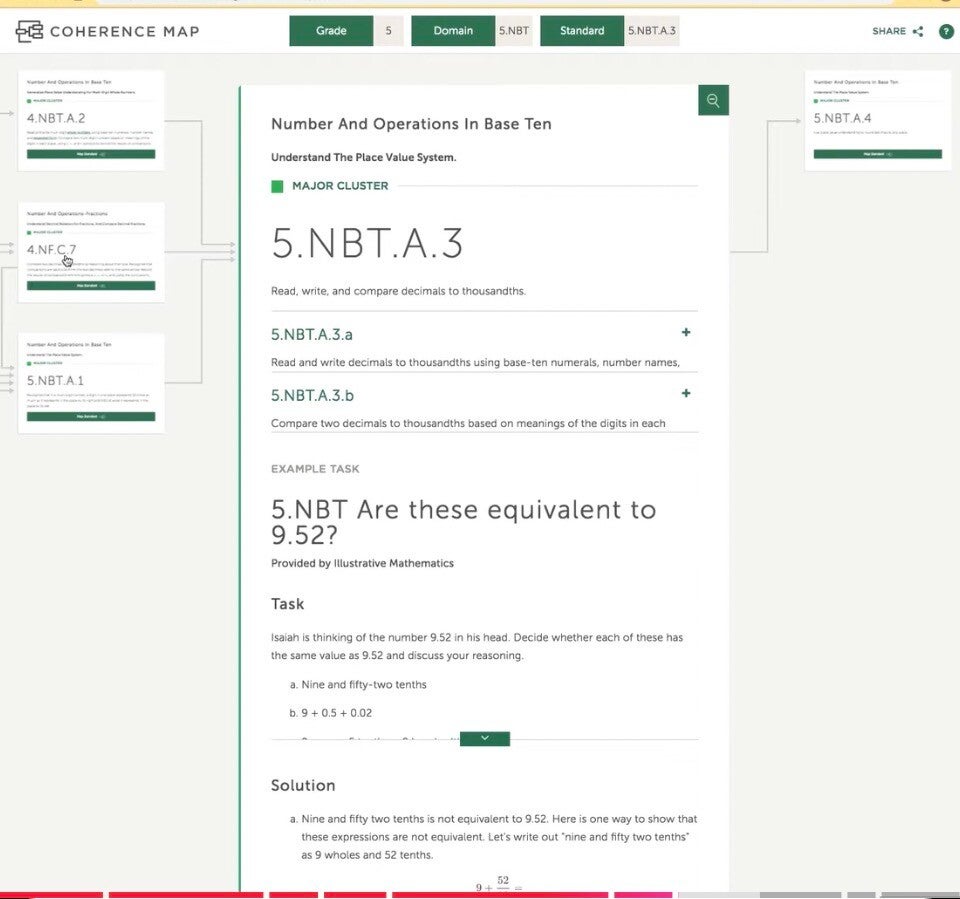The width and height of the screenshot is (960, 899).
Task: Click Map Standard button on 5.NBT.A.1 card
Action: (x=91, y=416)
